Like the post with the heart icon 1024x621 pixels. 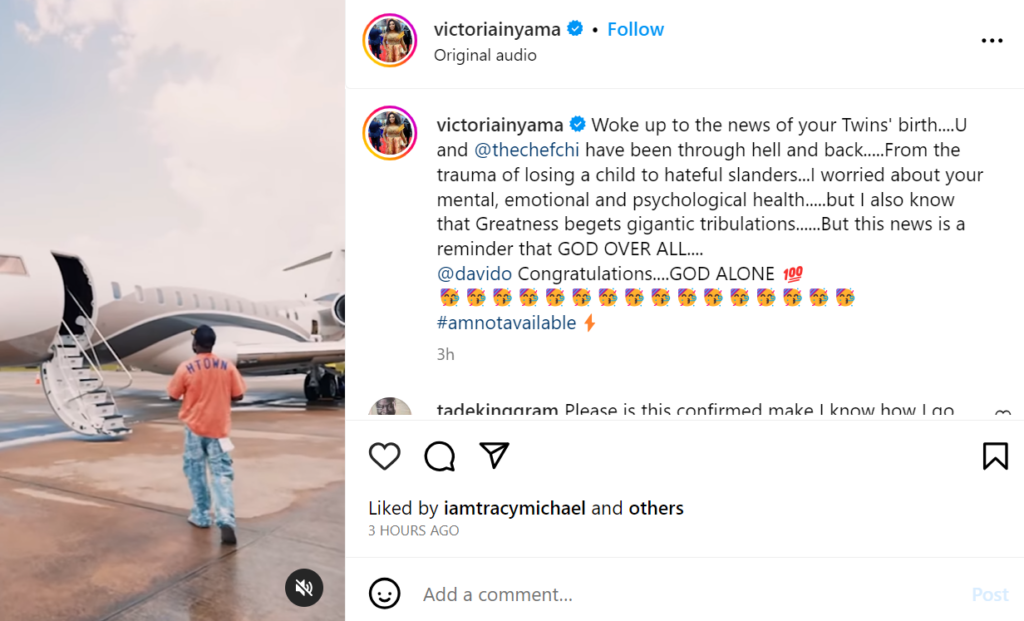pyautogui.click(x=384, y=456)
